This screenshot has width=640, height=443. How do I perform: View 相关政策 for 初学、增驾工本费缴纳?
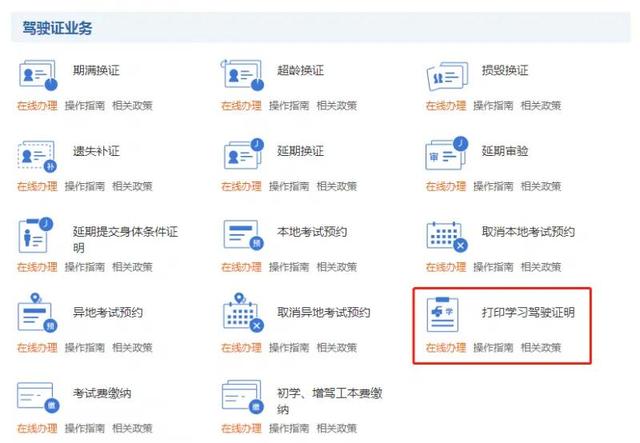[337, 428]
